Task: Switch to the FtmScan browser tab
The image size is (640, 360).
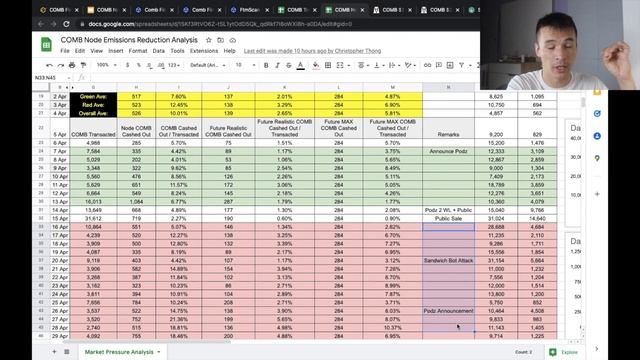Action: point(250,10)
